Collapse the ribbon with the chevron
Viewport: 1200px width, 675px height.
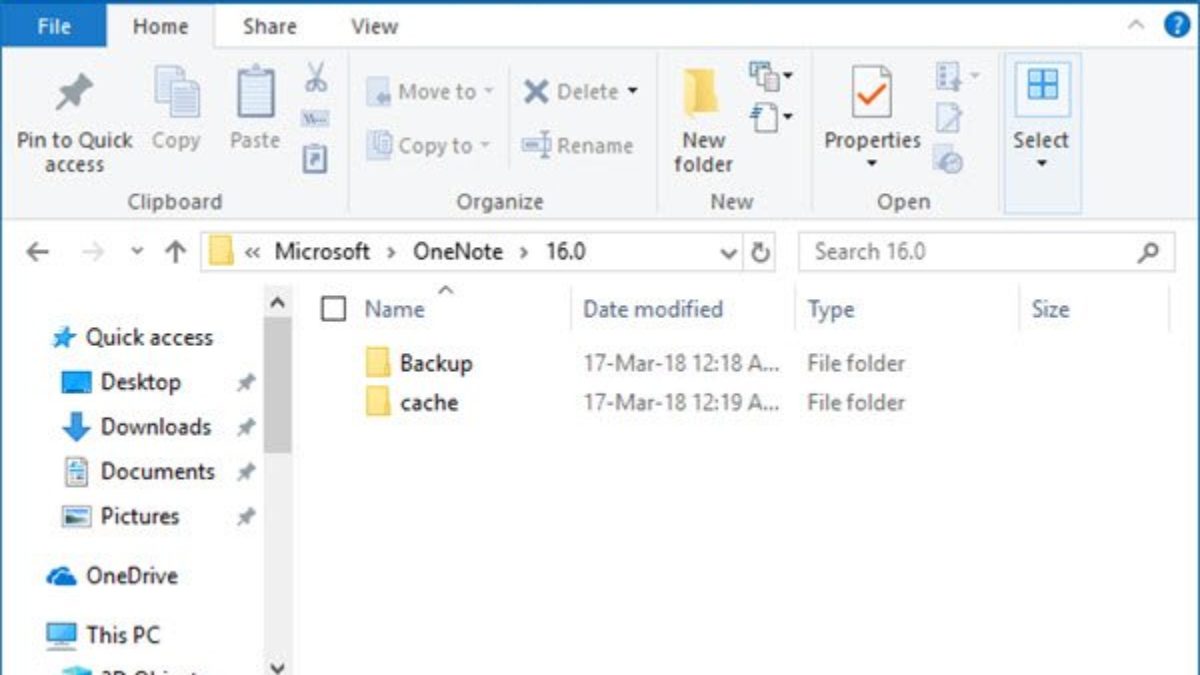[x=1137, y=26]
